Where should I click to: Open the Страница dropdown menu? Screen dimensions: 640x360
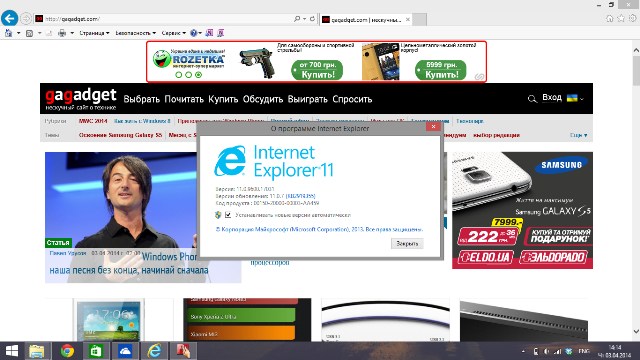(x=94, y=33)
